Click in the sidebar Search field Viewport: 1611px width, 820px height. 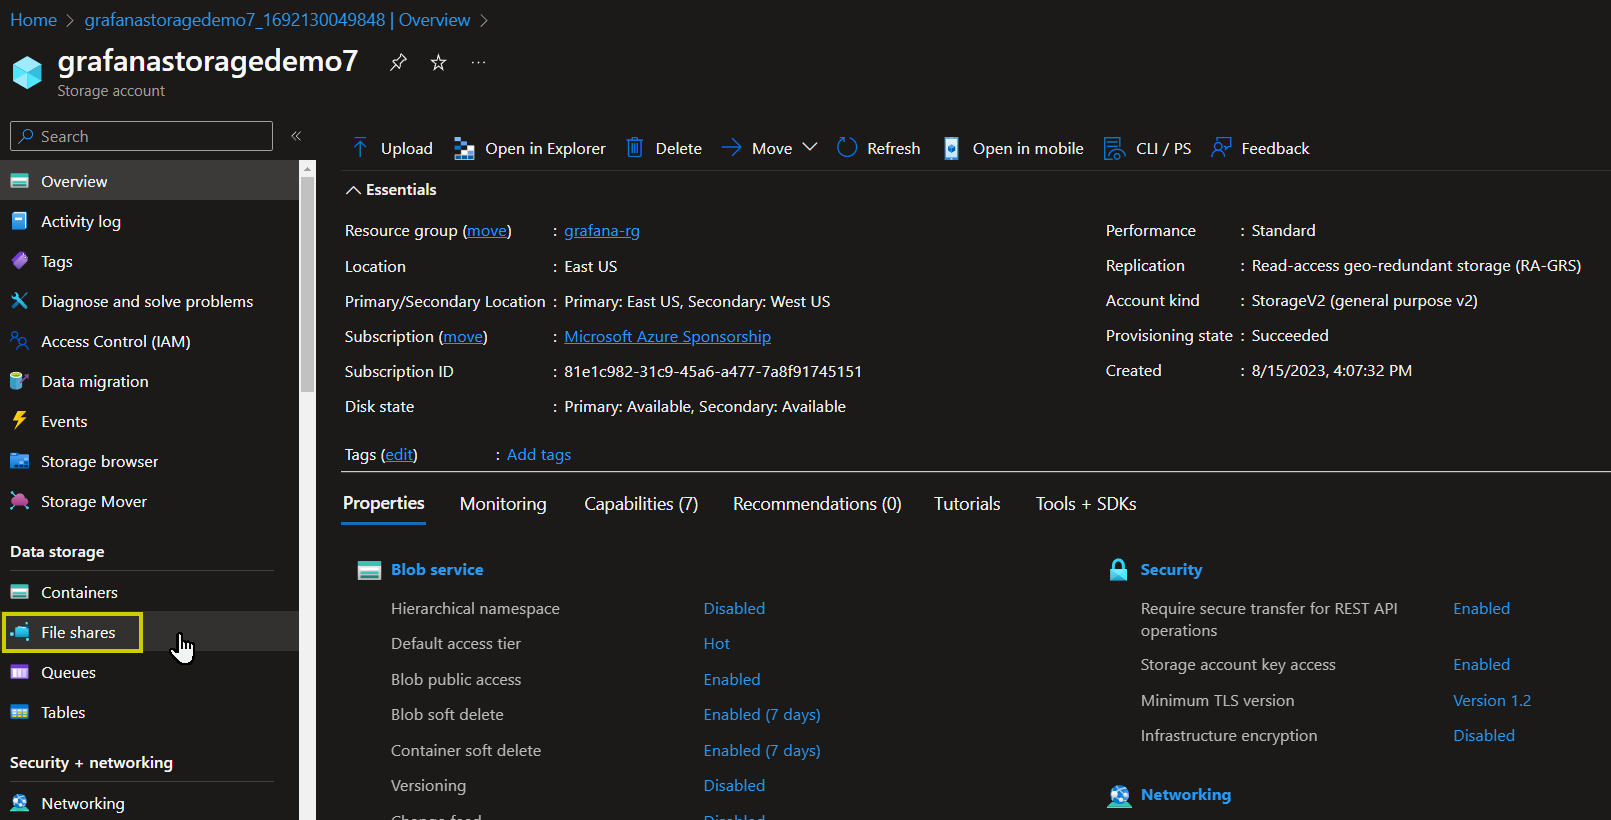(141, 136)
